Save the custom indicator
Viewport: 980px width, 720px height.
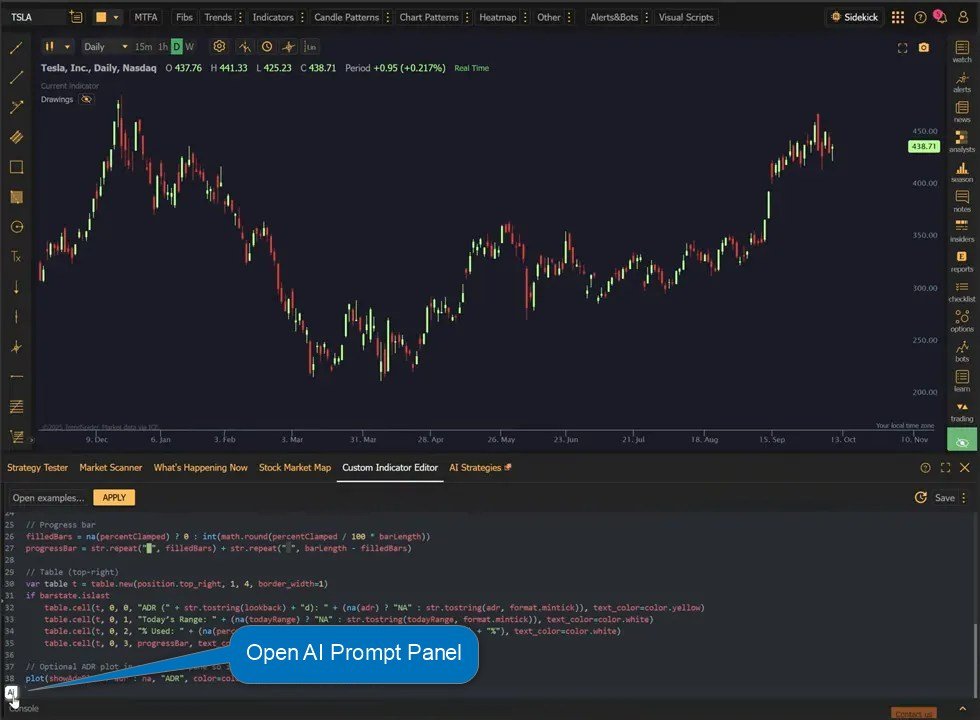pos(944,498)
